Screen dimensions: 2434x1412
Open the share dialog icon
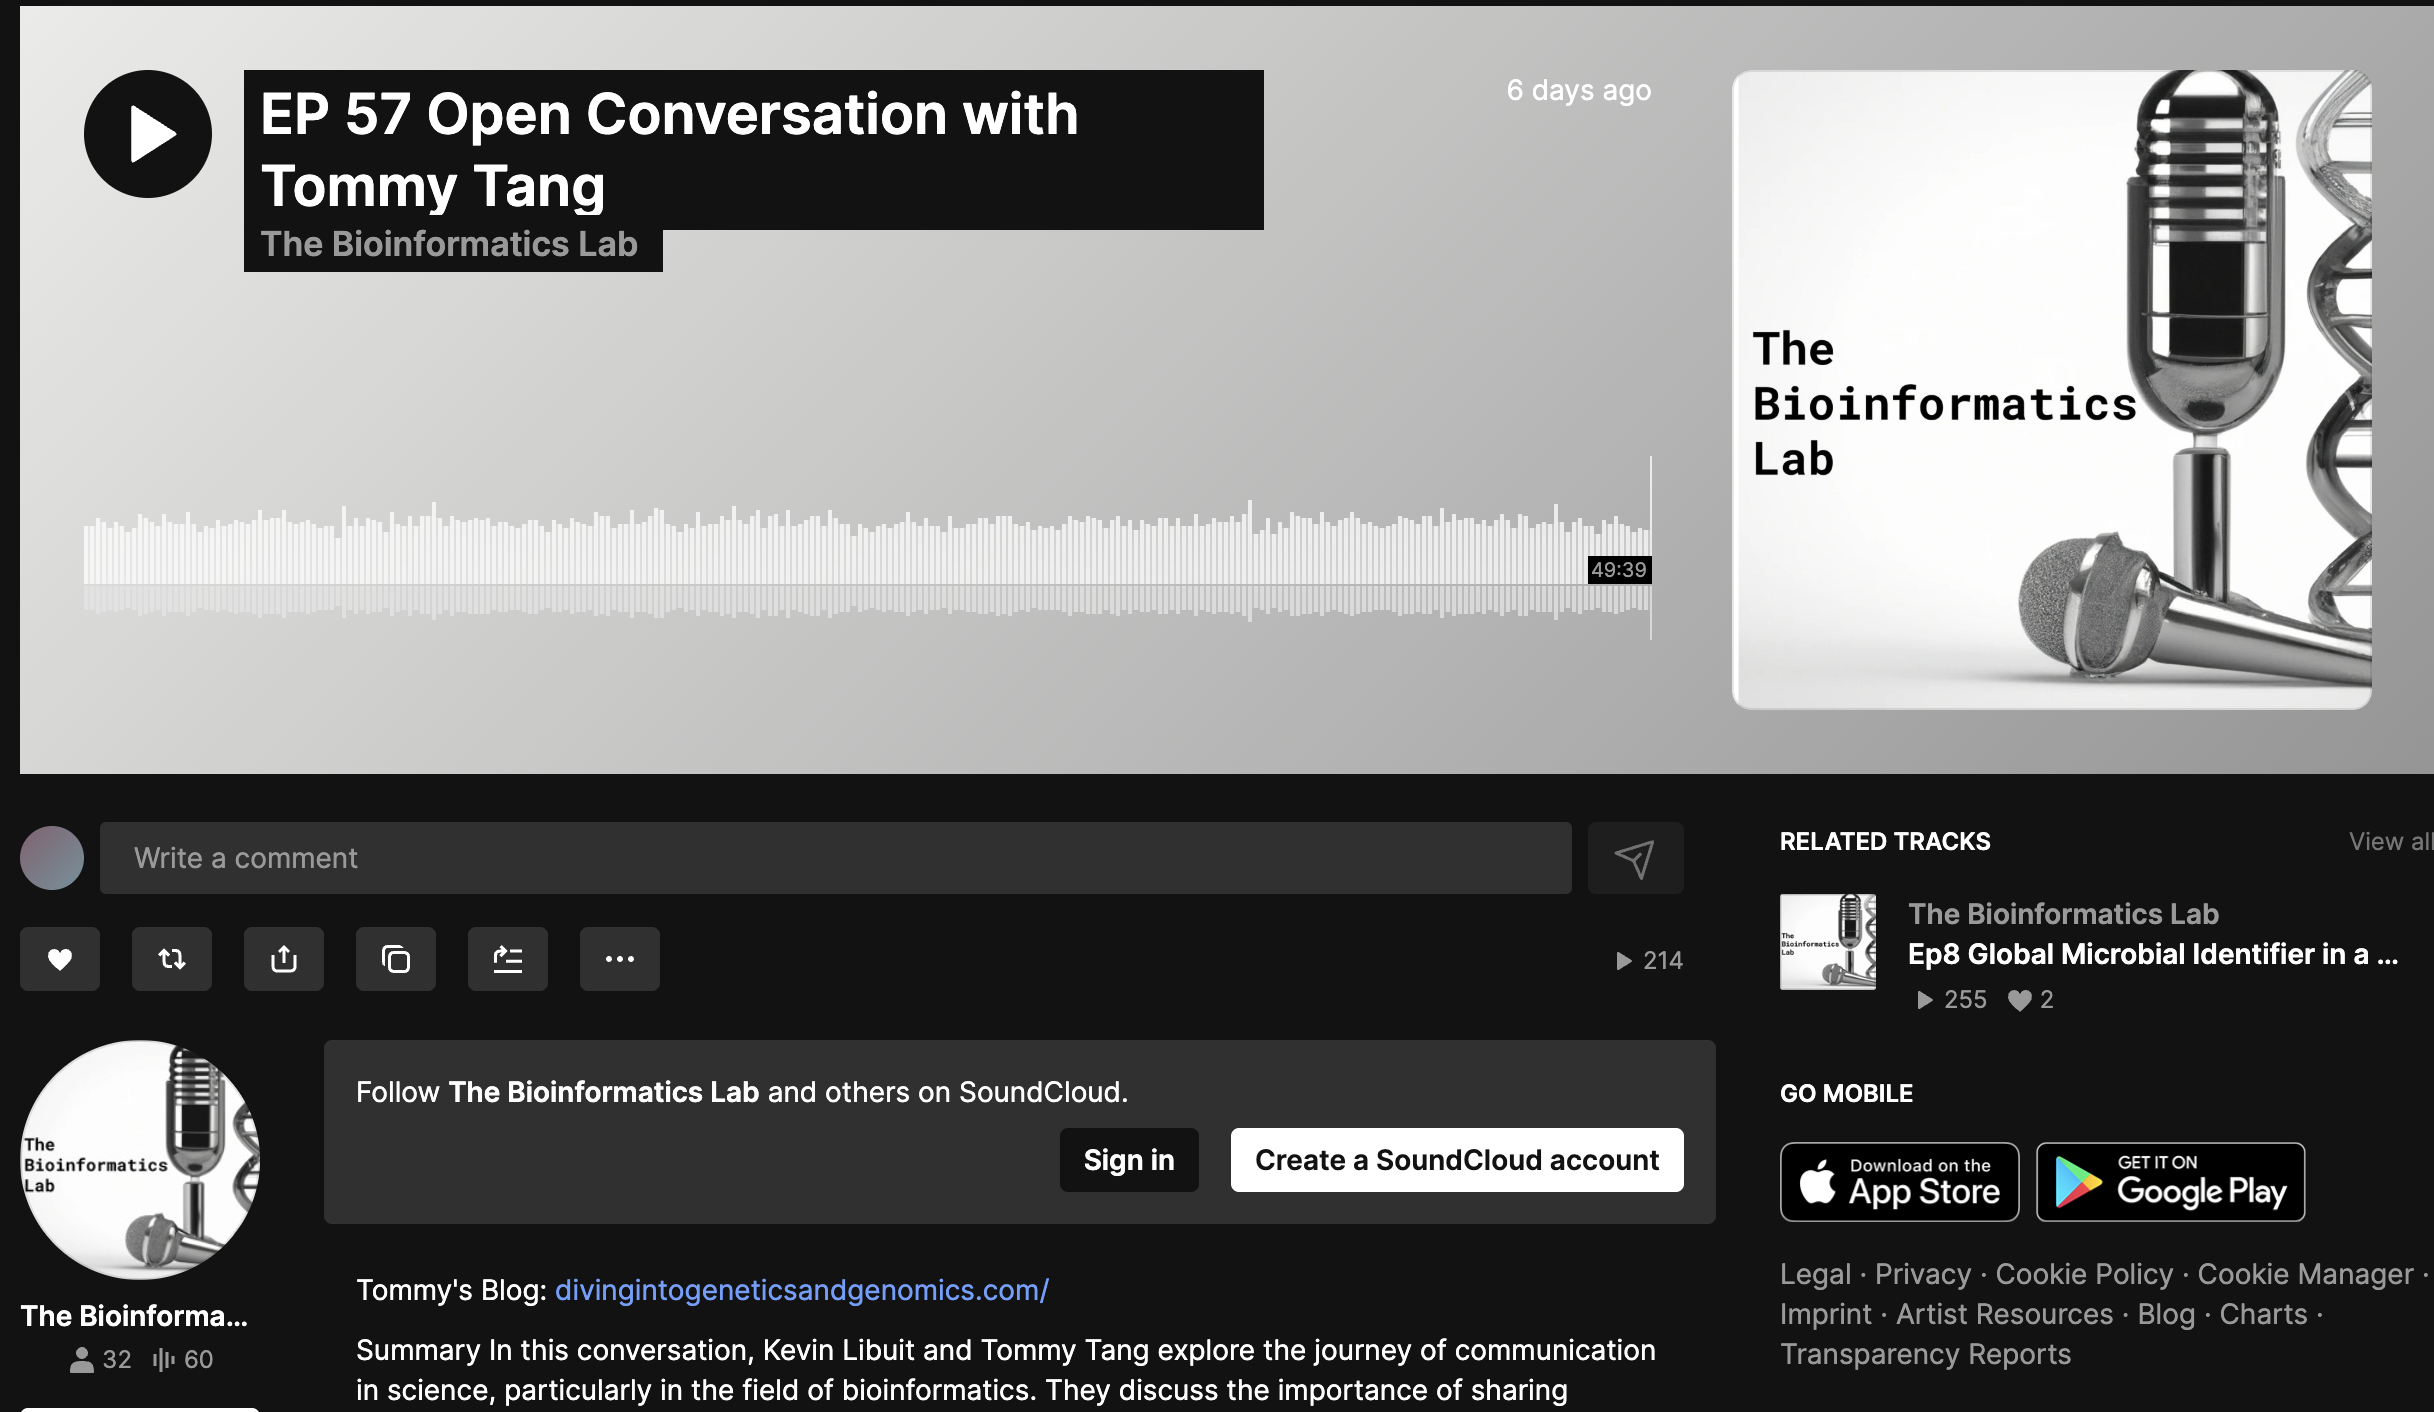tap(284, 959)
